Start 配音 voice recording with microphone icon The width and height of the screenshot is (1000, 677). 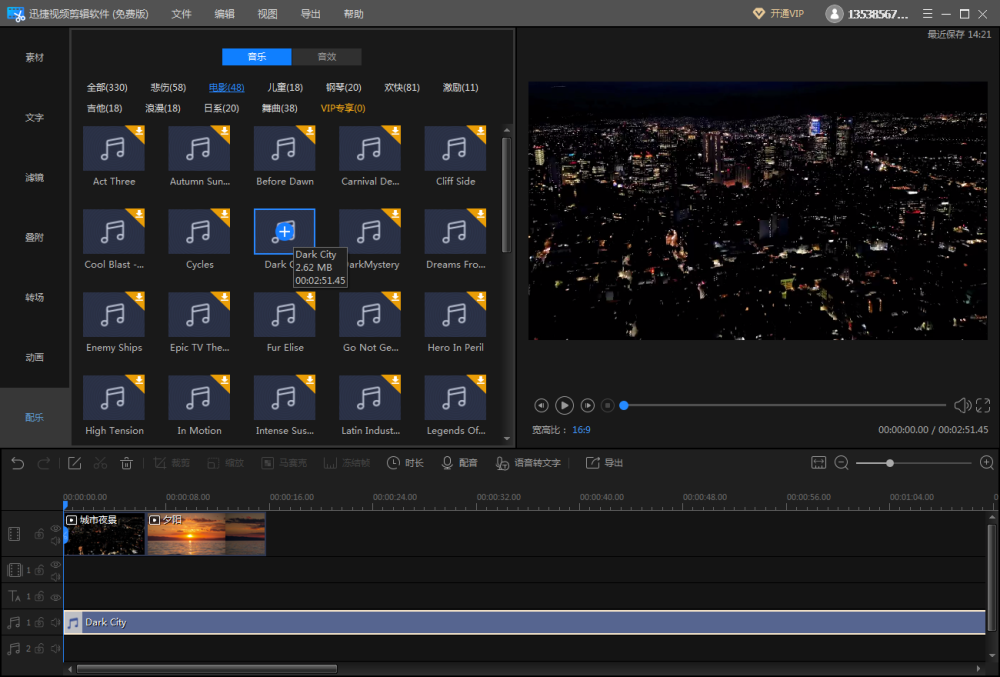click(x=459, y=463)
